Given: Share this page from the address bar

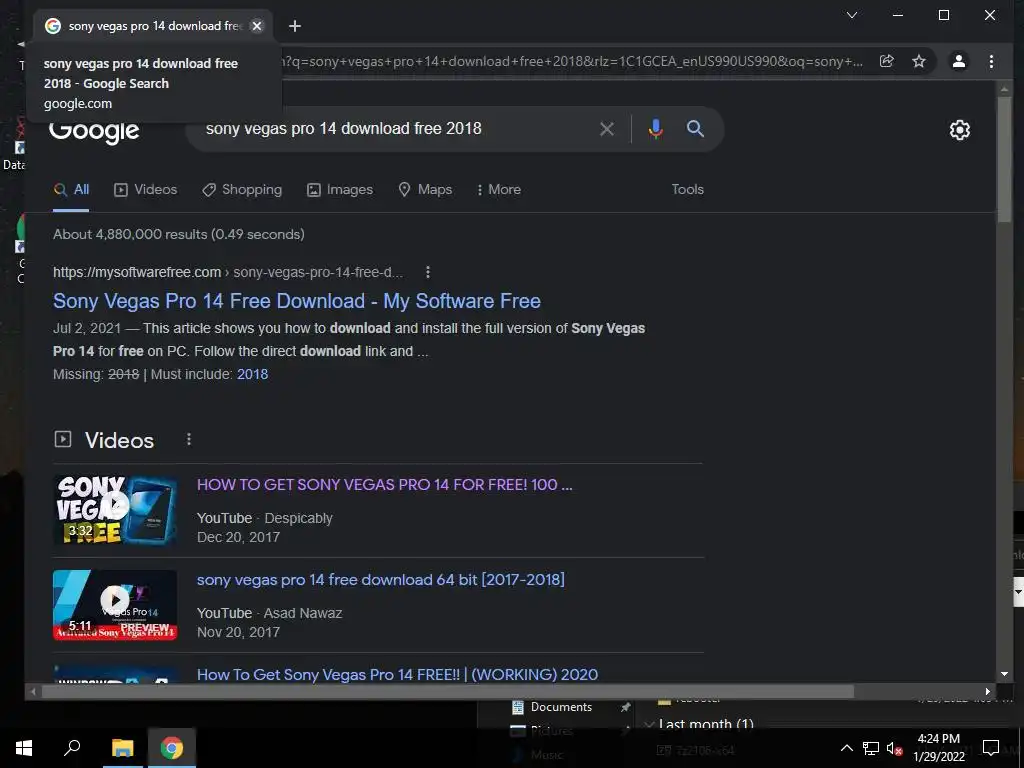Looking at the screenshot, I should tap(886, 61).
